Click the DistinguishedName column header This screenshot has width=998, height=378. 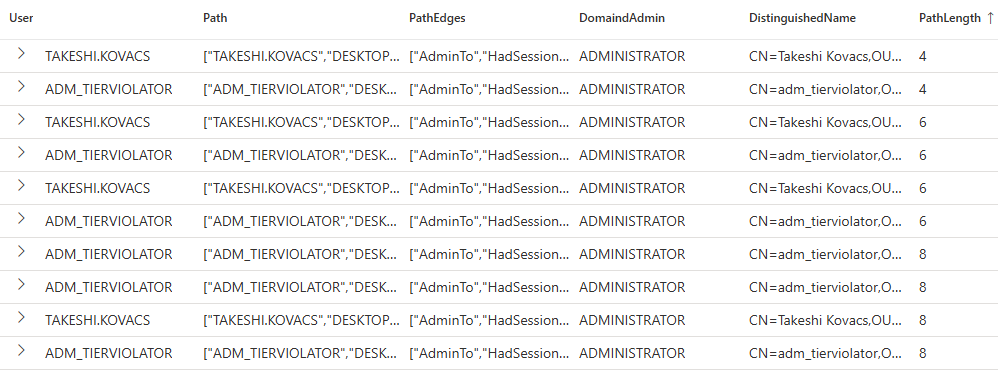coord(802,18)
